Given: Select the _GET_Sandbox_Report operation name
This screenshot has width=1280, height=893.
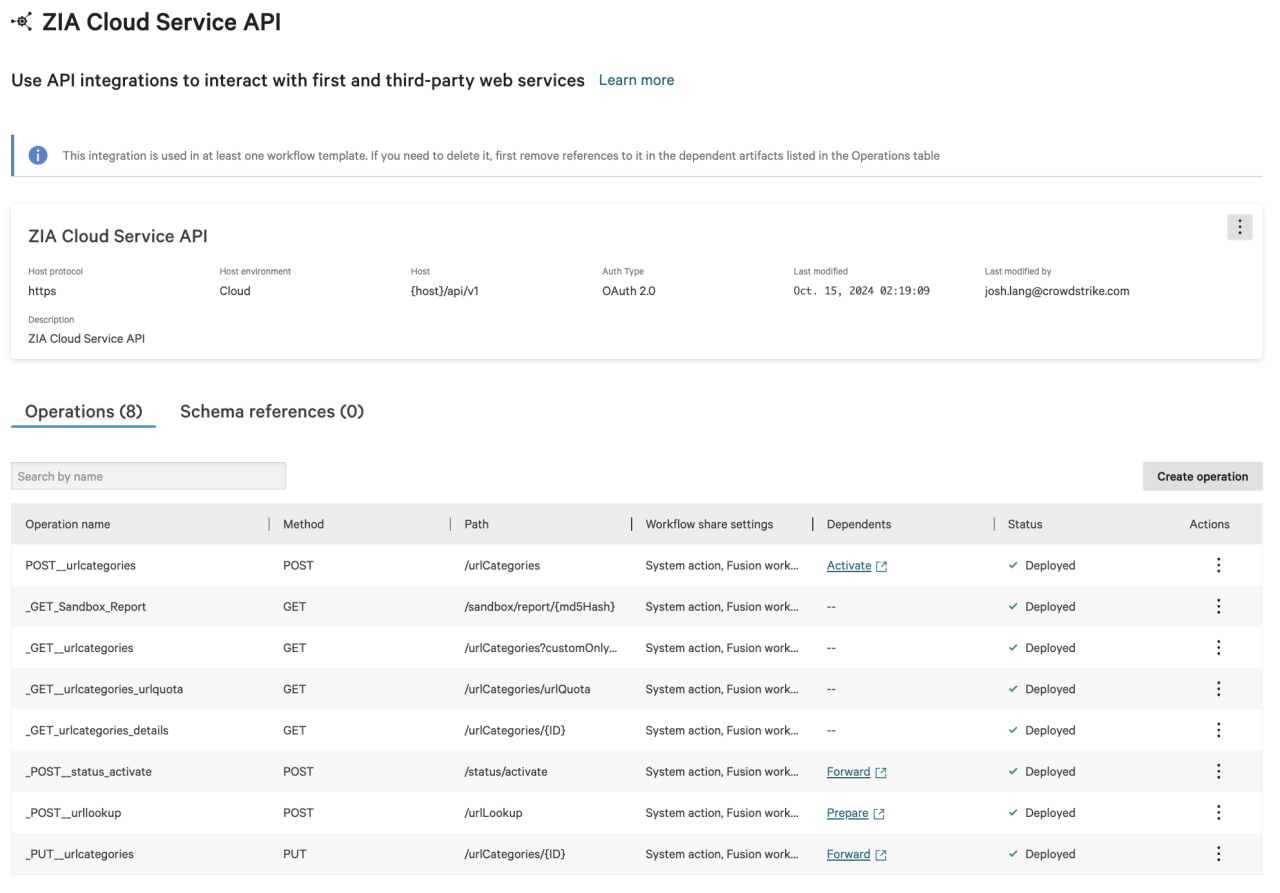Looking at the screenshot, I should tap(86, 606).
